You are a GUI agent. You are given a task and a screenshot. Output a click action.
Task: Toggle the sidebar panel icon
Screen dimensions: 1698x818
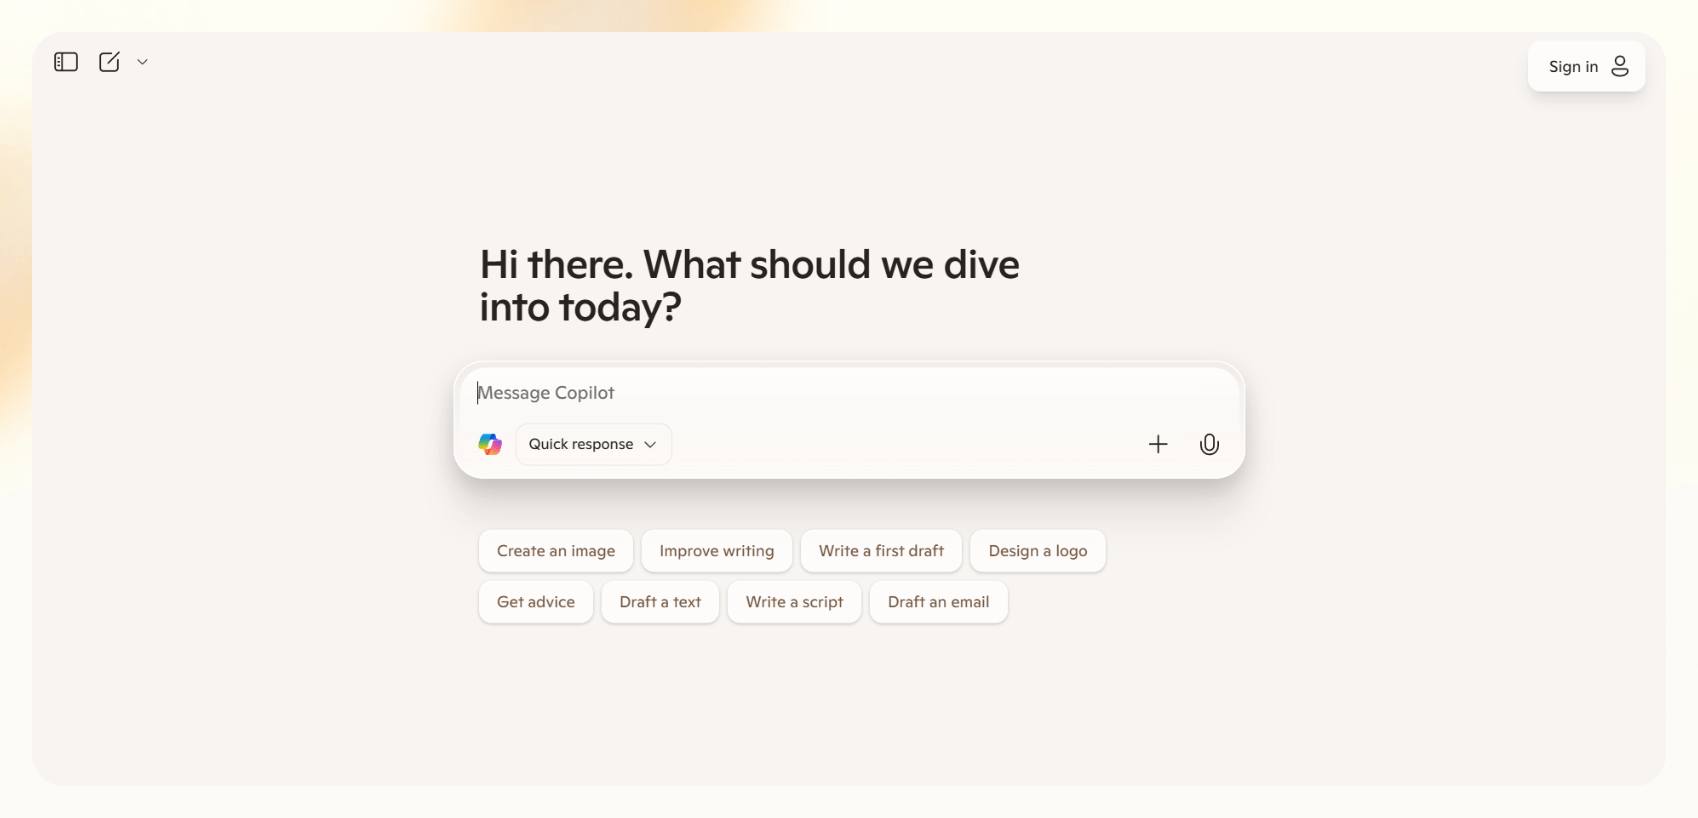pyautogui.click(x=66, y=62)
